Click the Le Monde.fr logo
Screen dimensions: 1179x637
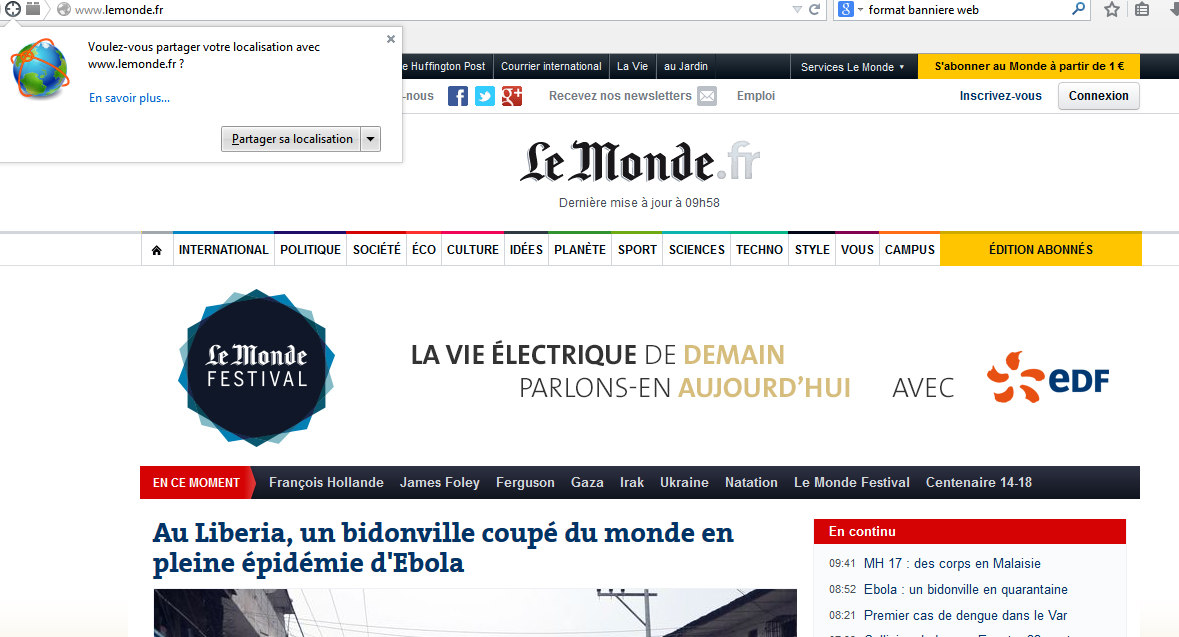pos(640,162)
